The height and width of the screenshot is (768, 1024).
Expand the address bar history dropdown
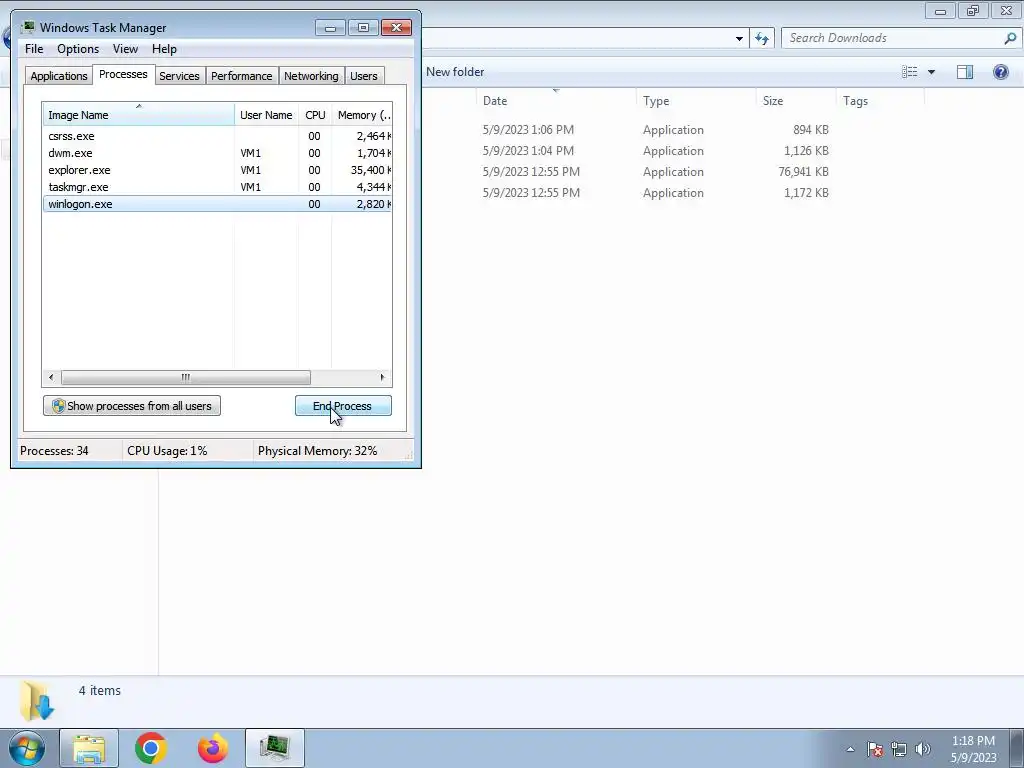[739, 39]
